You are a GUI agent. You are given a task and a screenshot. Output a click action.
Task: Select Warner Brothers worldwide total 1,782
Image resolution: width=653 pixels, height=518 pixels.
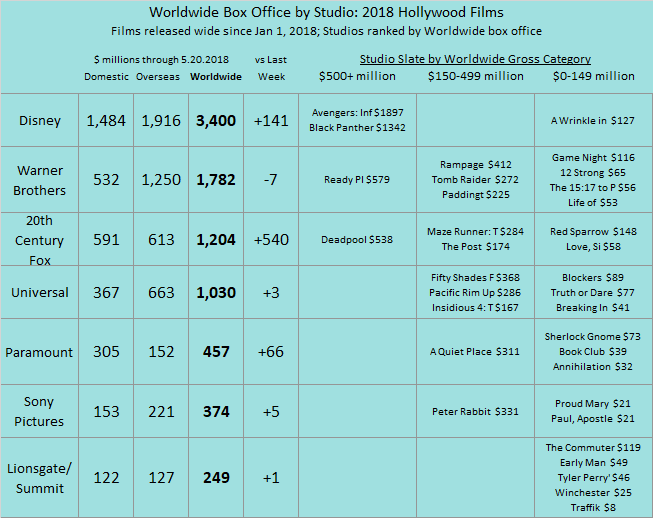tap(216, 180)
